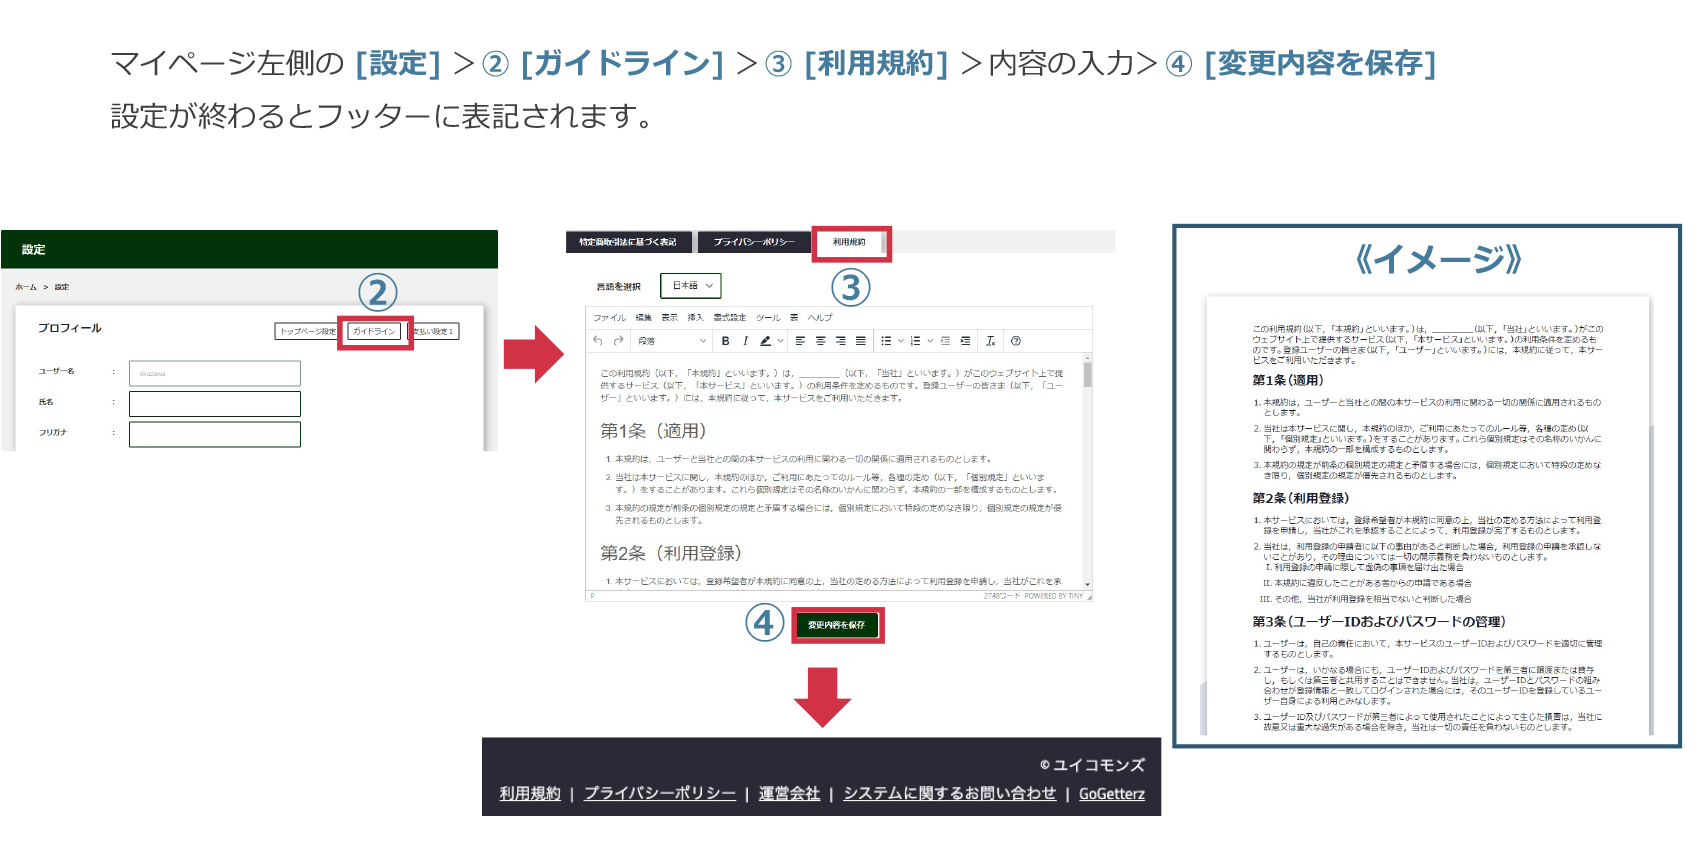Viewport: 1706px width, 844px height.
Task: Switch to 特定商取引法に基づく表記 tab
Action: [628, 242]
